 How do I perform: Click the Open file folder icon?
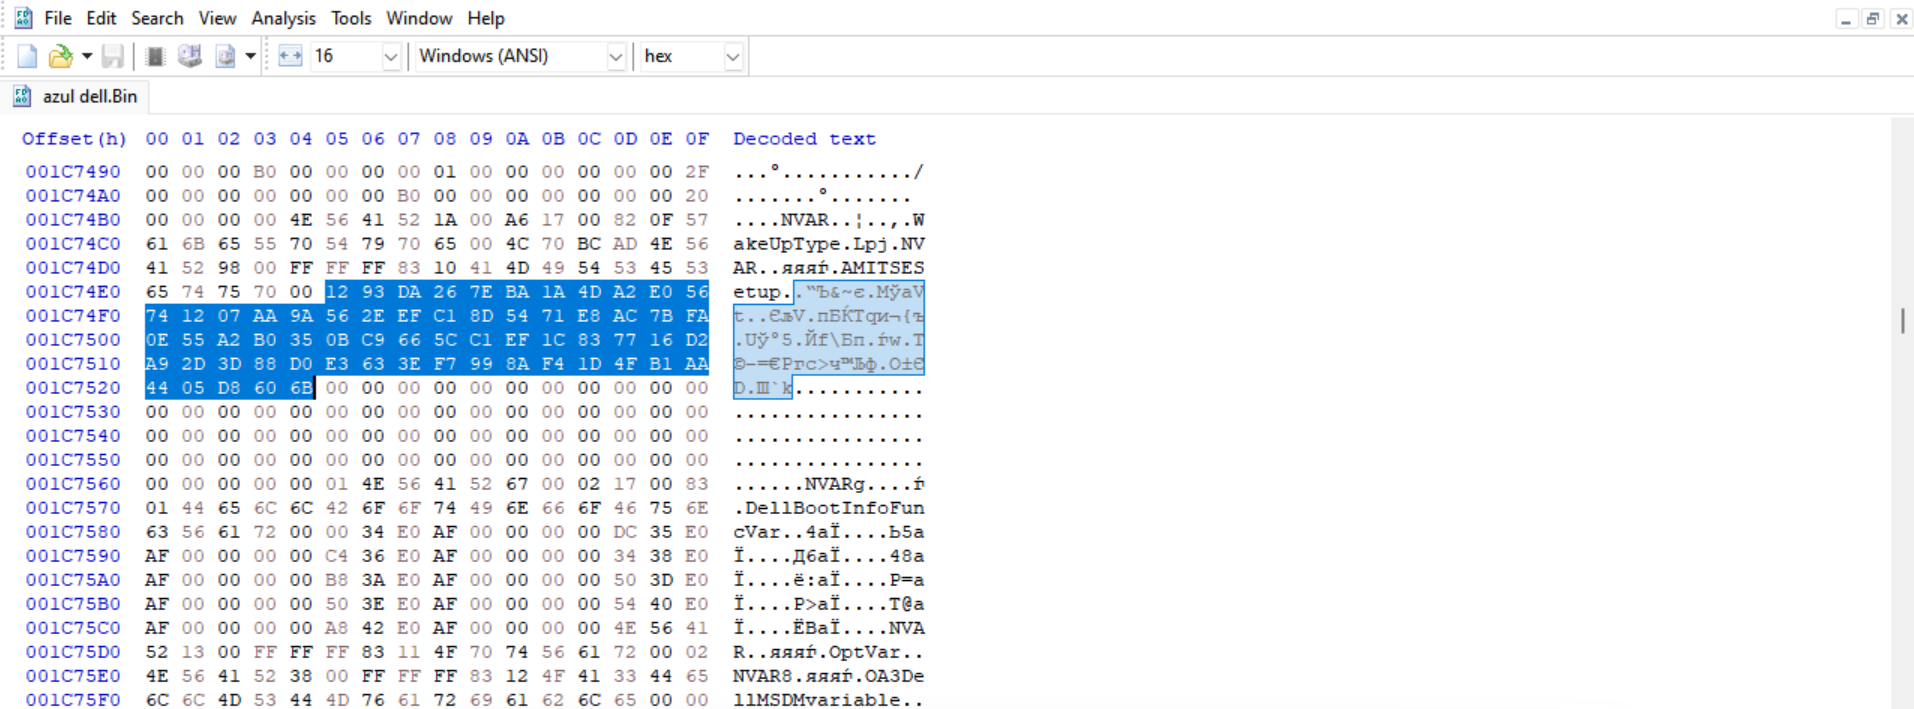coord(61,56)
